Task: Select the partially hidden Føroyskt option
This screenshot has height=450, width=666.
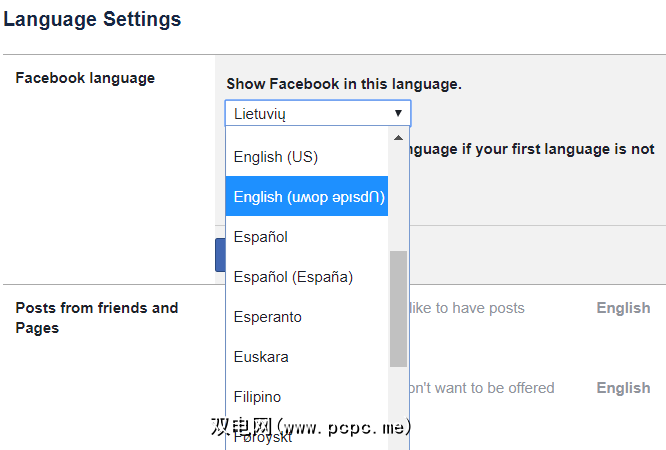Action: point(263,437)
